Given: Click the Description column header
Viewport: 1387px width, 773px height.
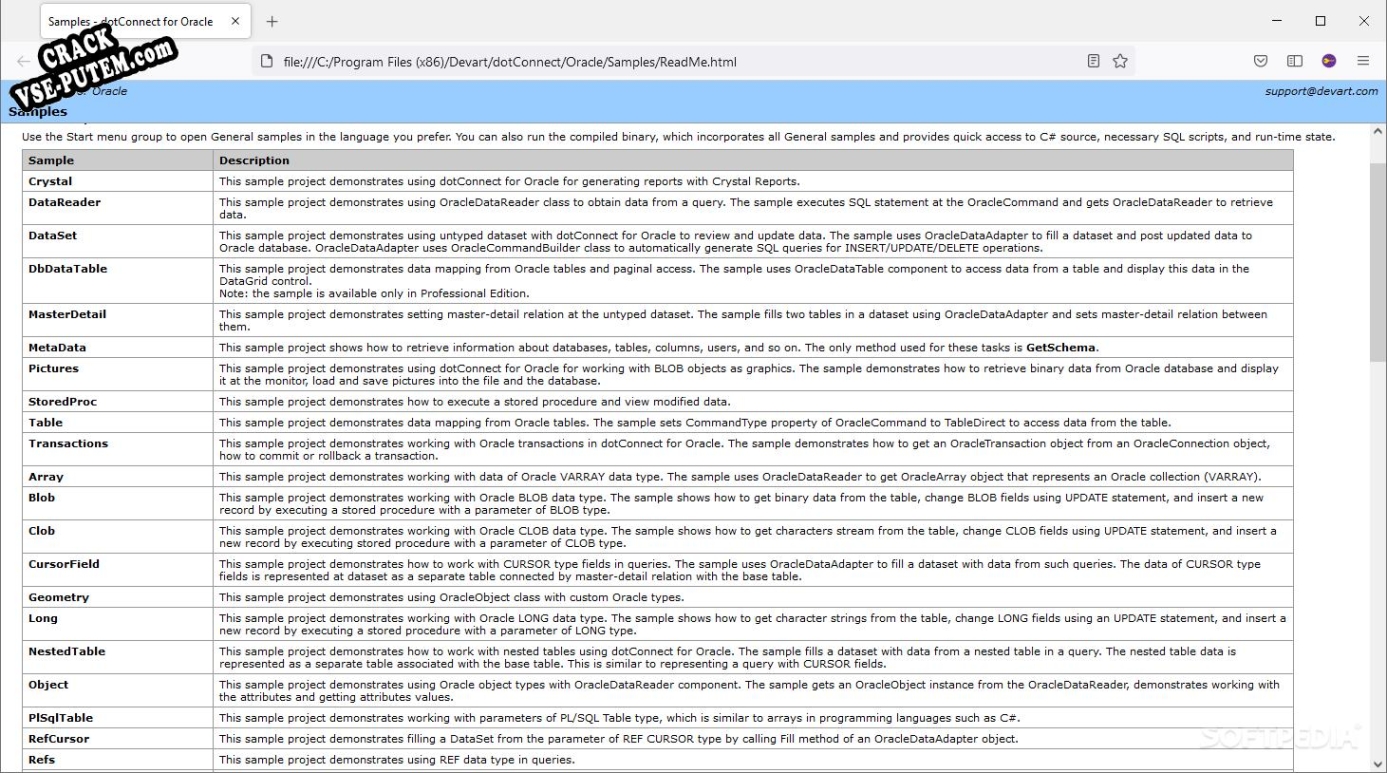Looking at the screenshot, I should [753, 160].
